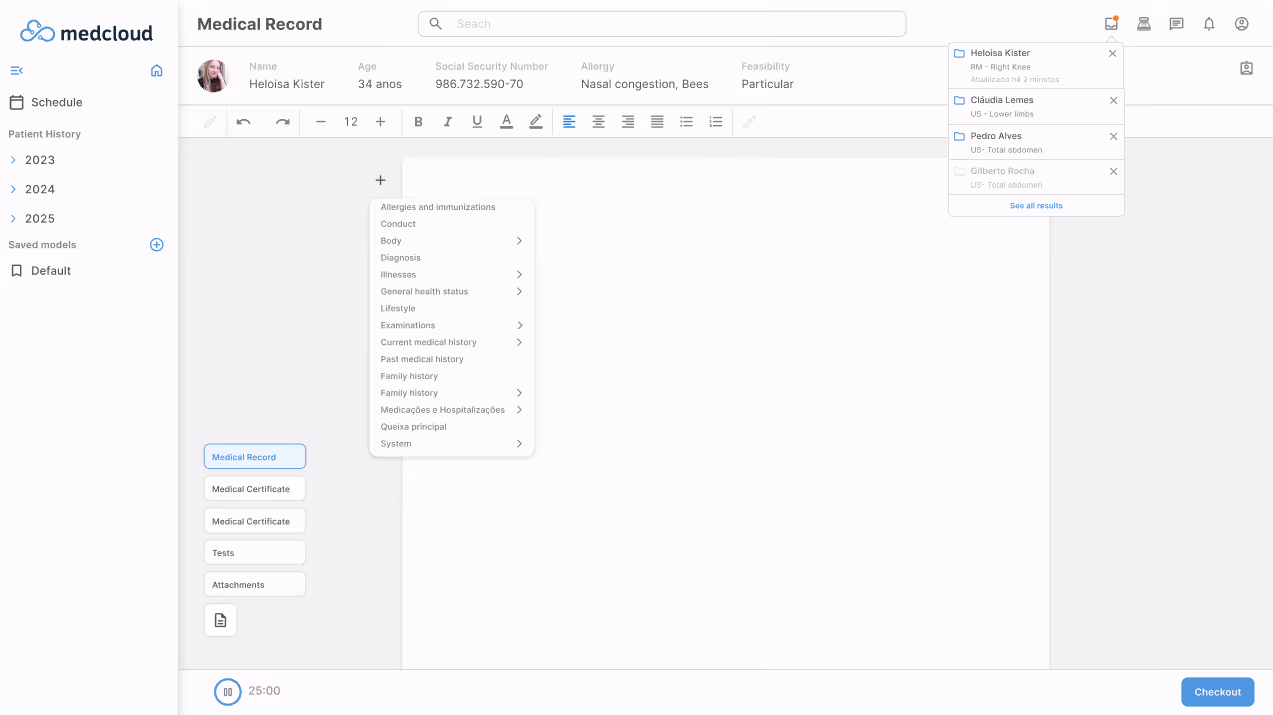This screenshot has height=715, width=1273.
Task: Click the badge scanner icon near patient header
Action: (1246, 67)
